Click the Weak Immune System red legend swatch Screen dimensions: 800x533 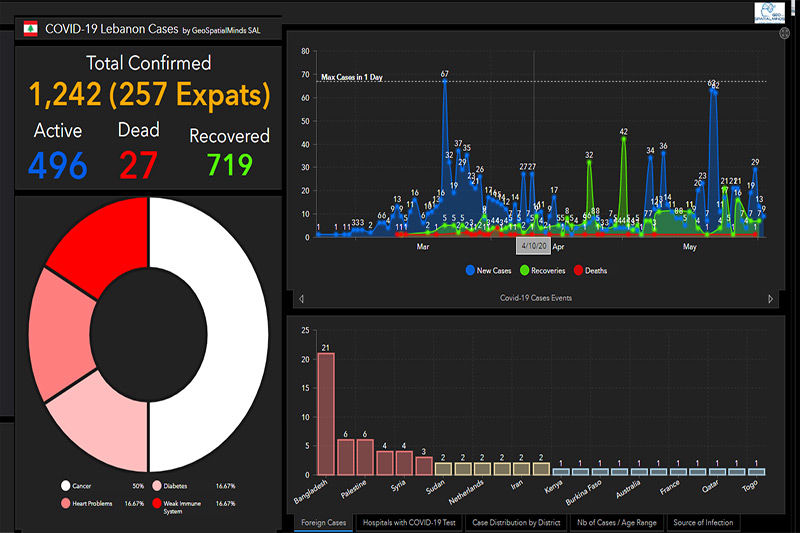click(157, 503)
